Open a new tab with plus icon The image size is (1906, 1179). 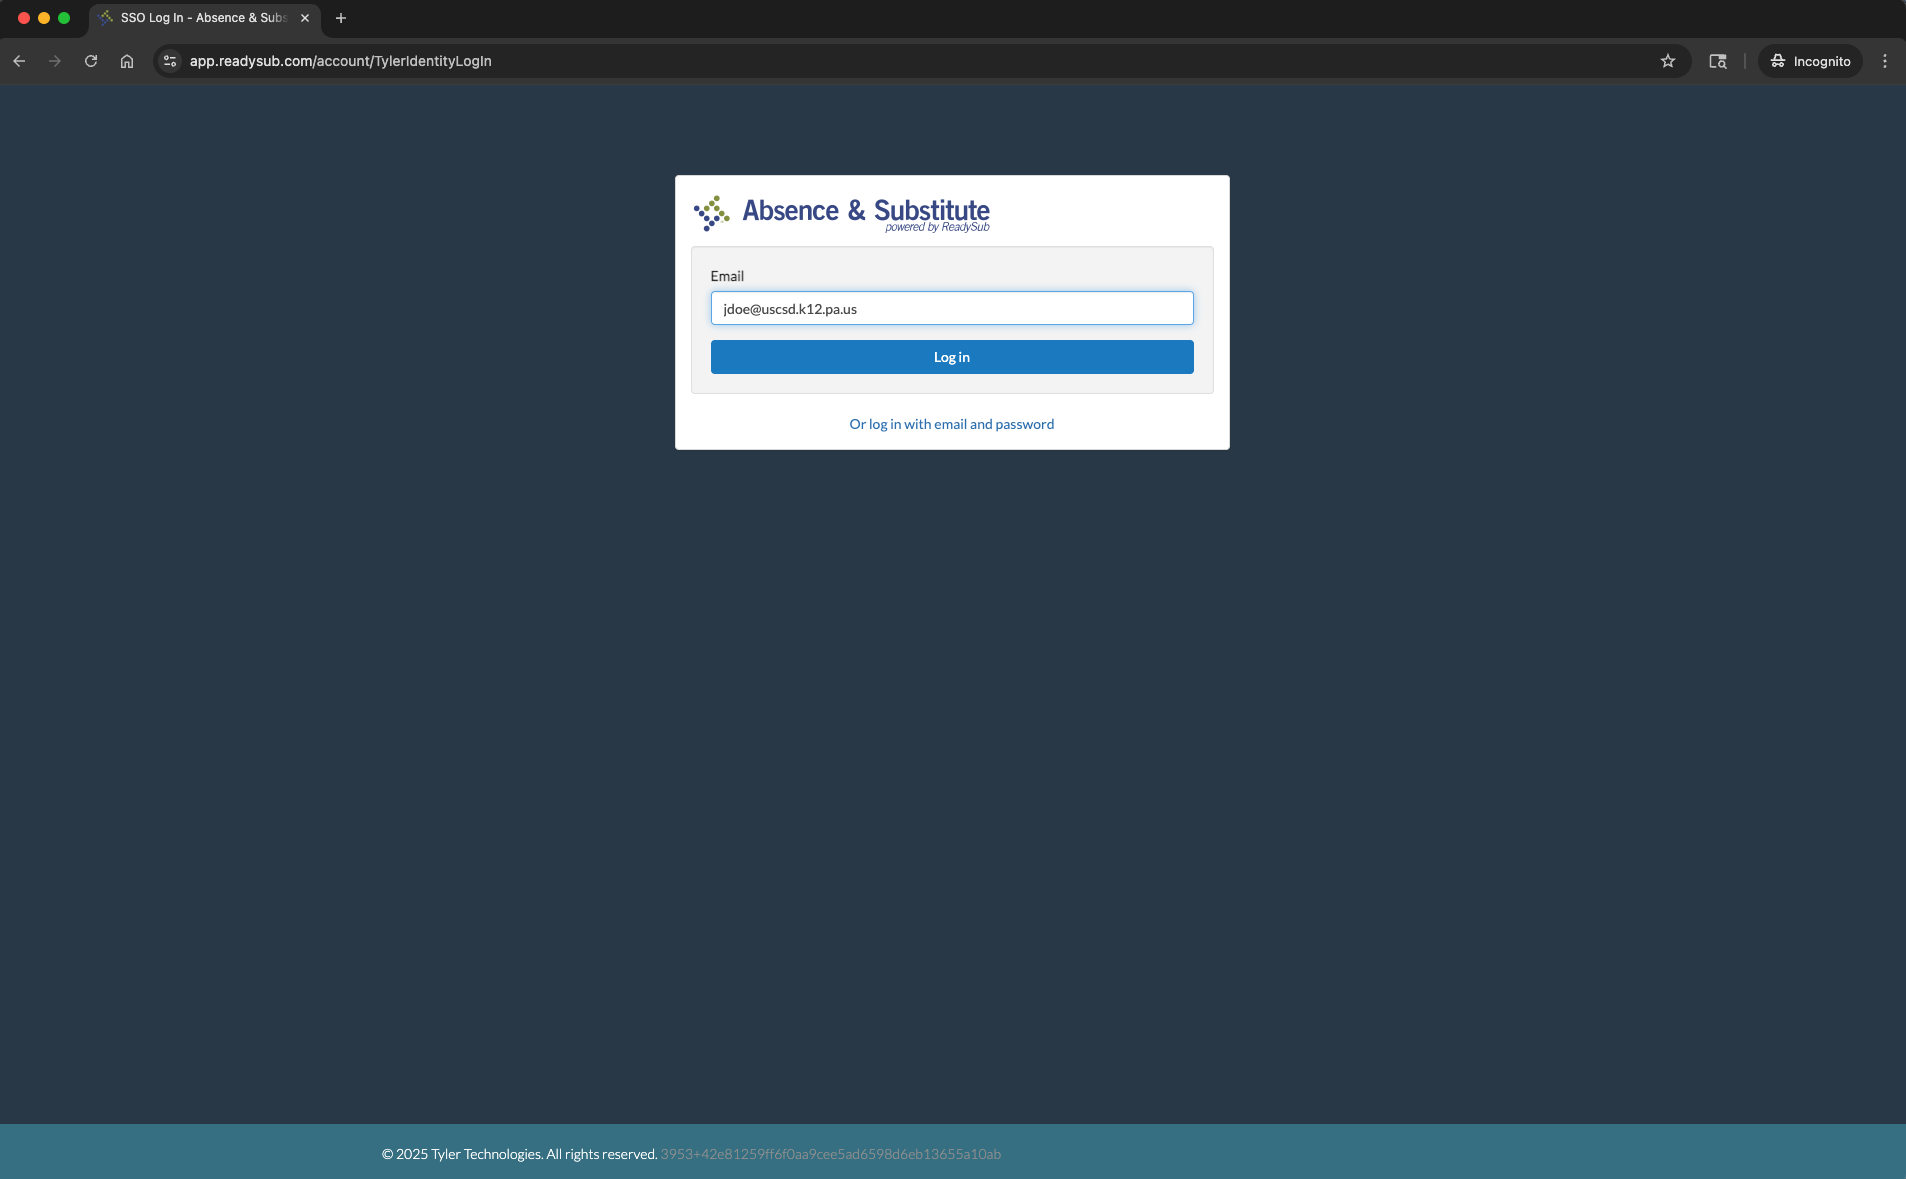(x=341, y=18)
